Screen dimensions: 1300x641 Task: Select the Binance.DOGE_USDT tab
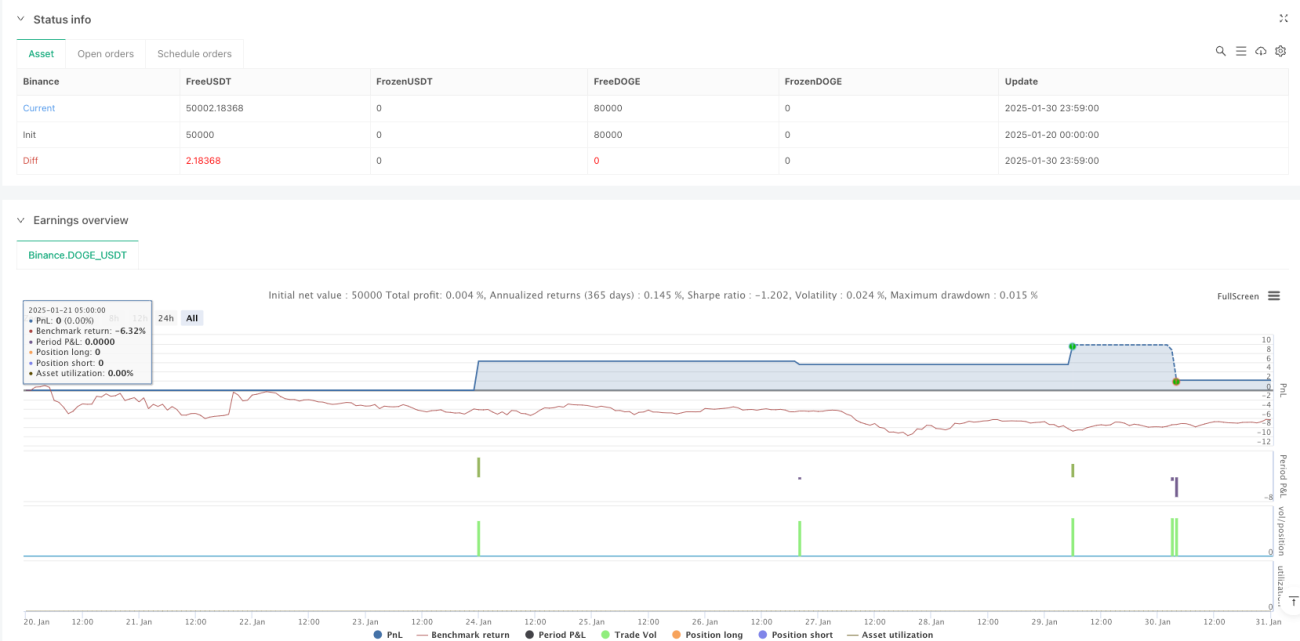coord(77,256)
